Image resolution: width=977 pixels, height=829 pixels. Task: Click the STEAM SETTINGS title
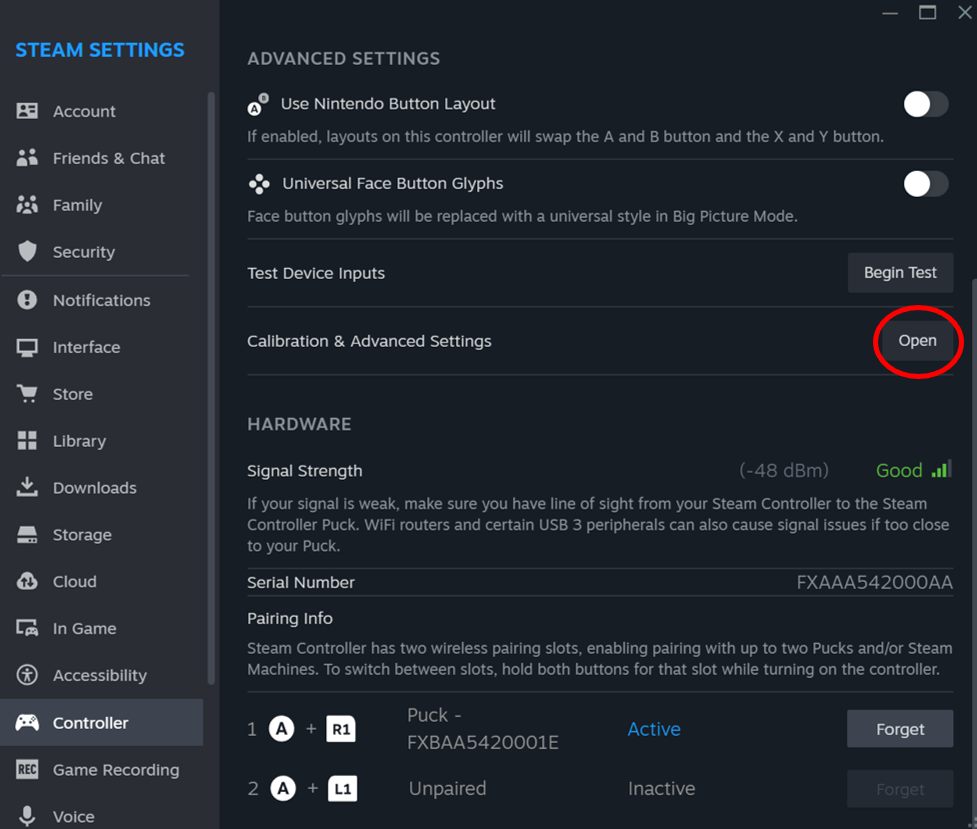point(100,50)
